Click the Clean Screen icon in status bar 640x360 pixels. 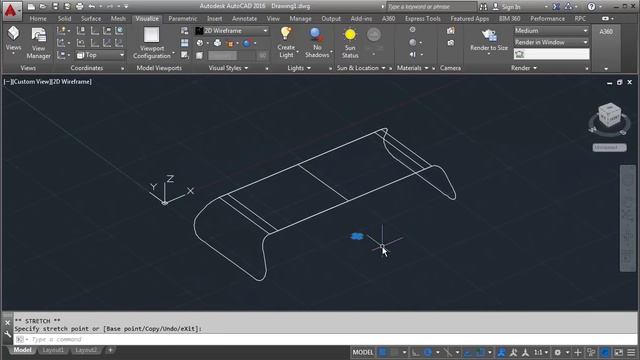pos(619,352)
